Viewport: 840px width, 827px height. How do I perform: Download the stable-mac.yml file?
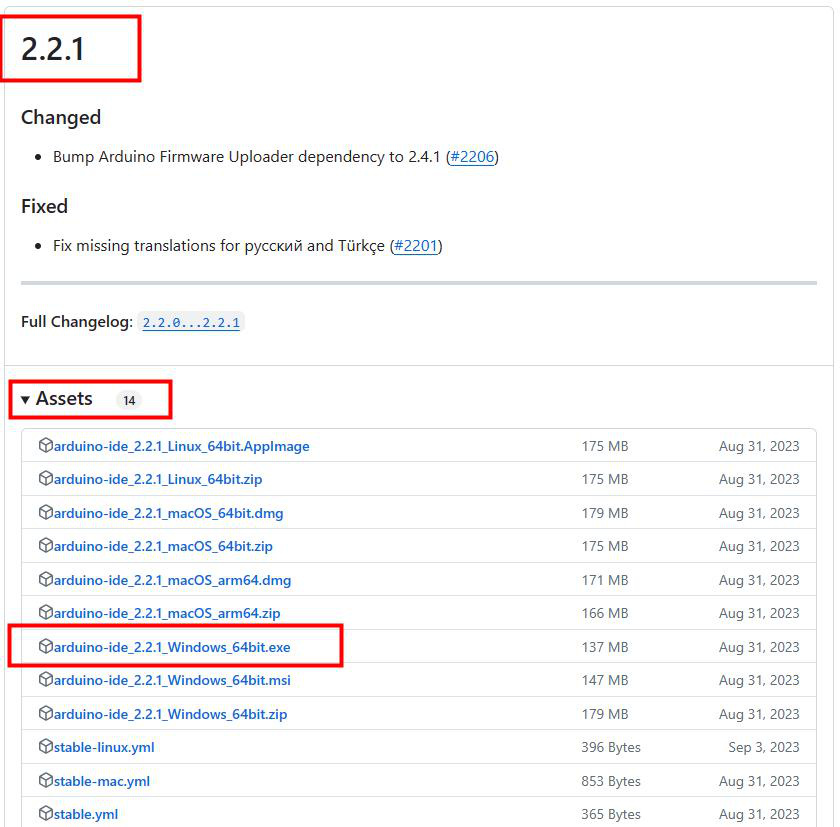click(x=102, y=781)
